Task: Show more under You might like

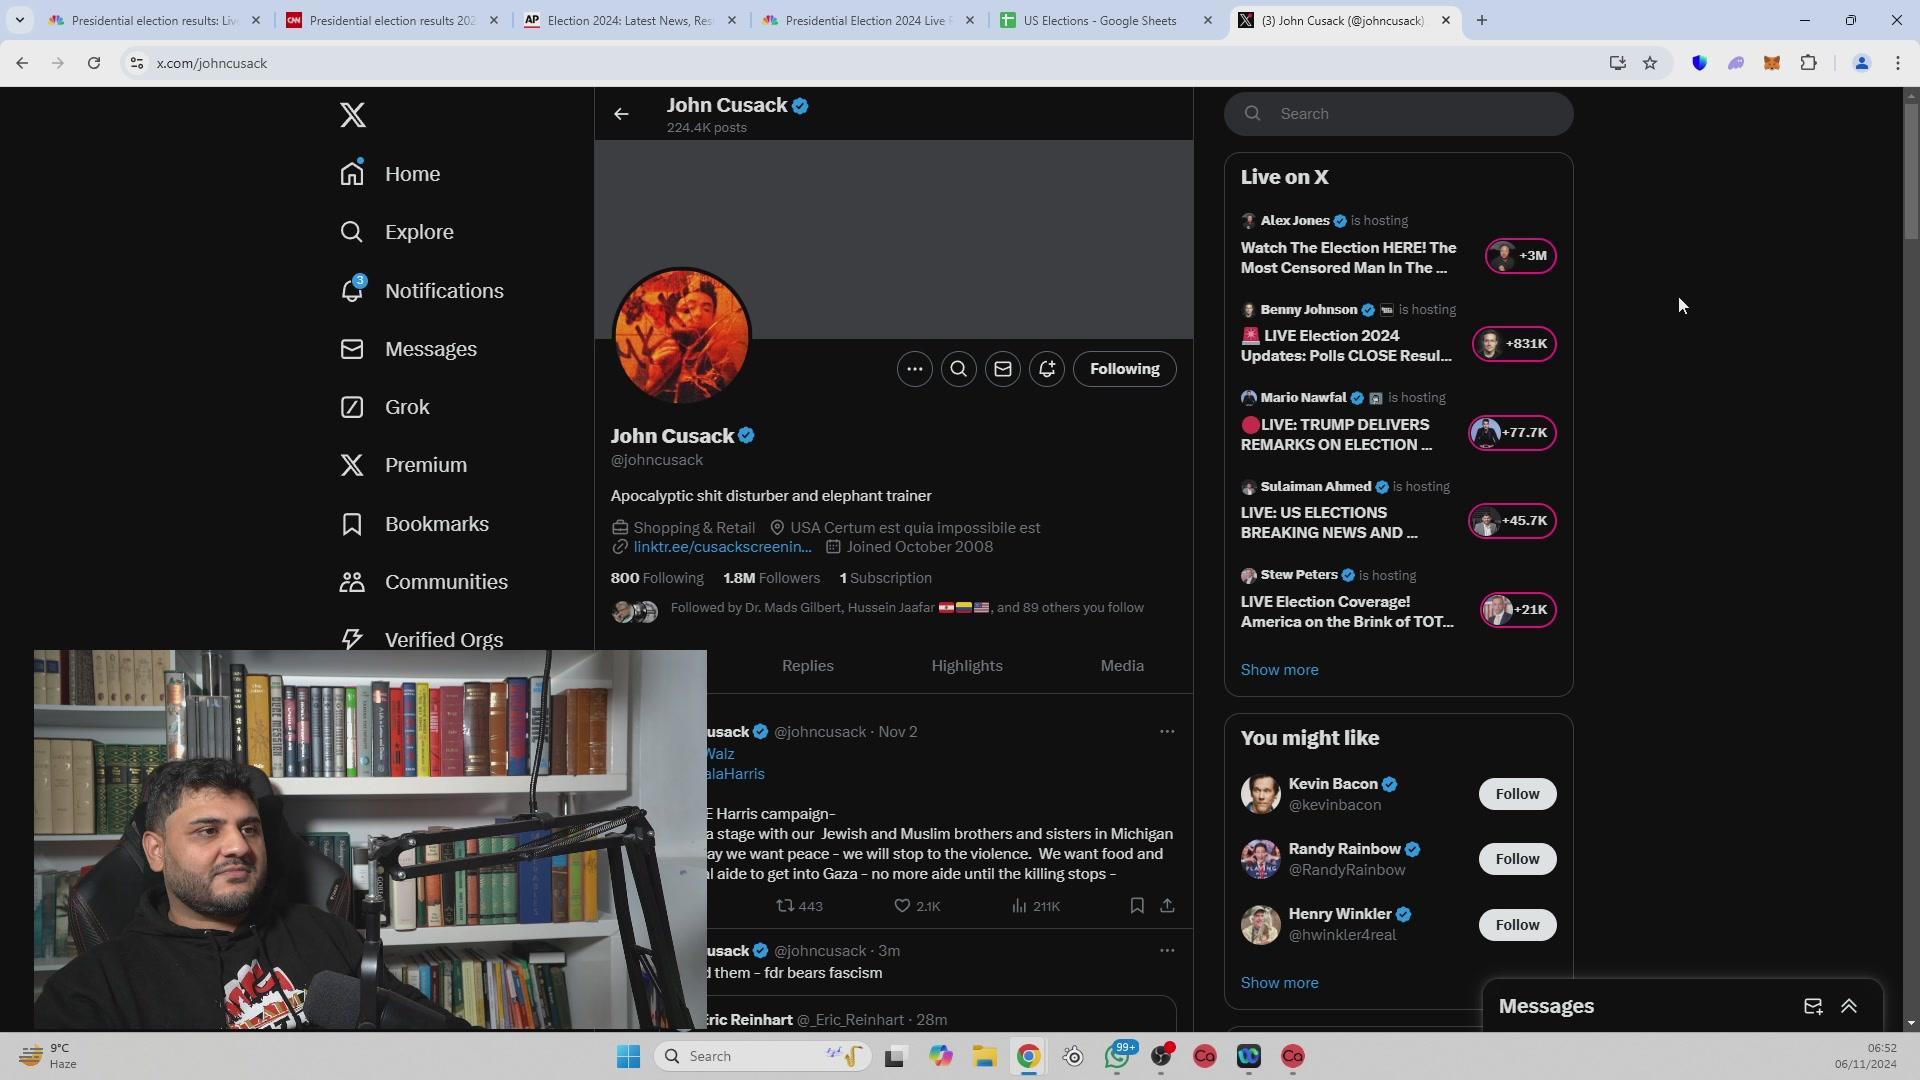Action: tap(1279, 983)
